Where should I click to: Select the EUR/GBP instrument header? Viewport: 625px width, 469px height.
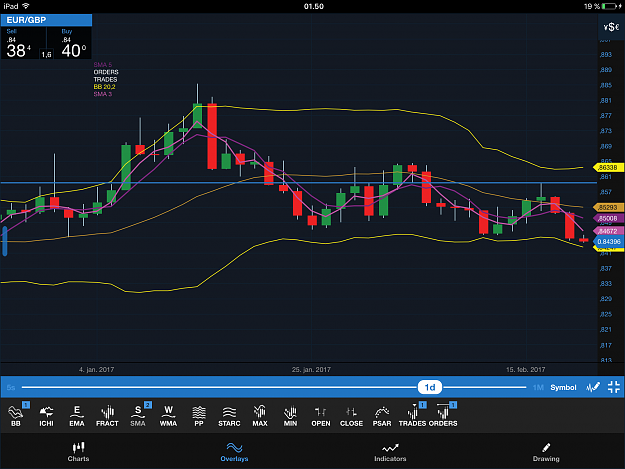tap(46, 20)
